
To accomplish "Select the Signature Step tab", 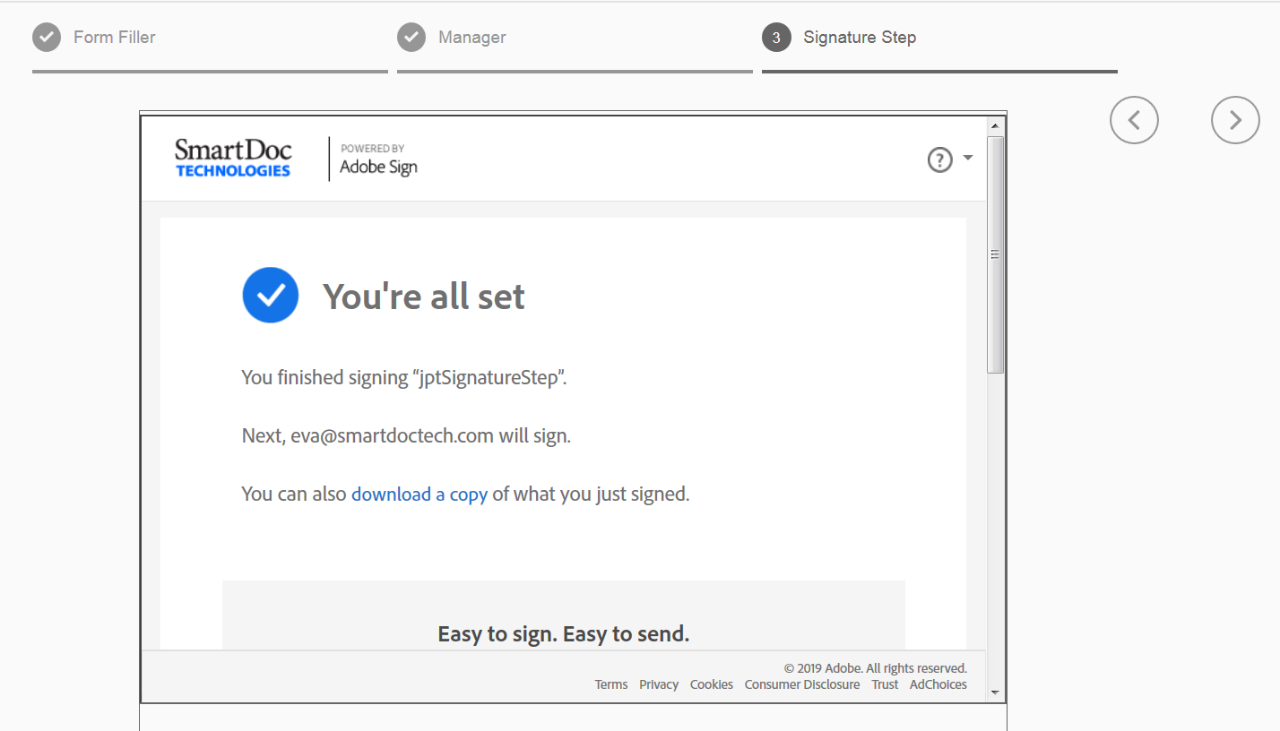I will tap(858, 37).
